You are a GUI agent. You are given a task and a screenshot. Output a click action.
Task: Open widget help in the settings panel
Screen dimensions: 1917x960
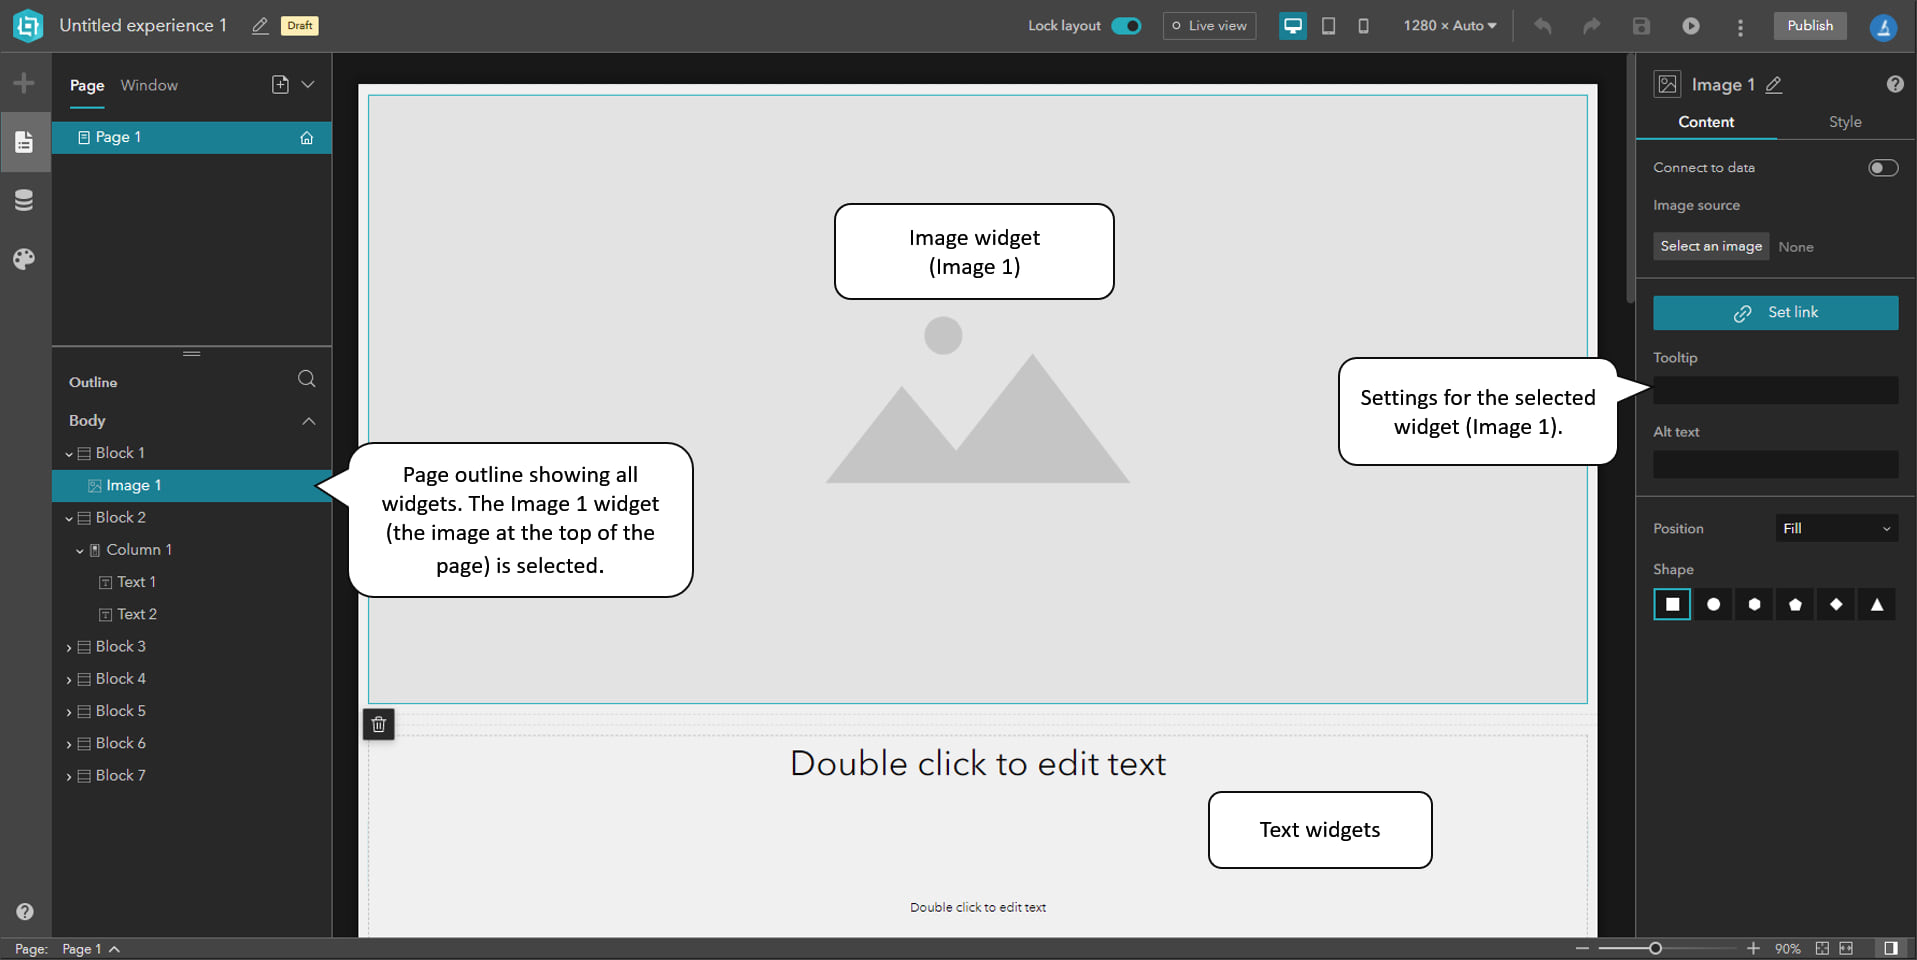[x=1895, y=84]
